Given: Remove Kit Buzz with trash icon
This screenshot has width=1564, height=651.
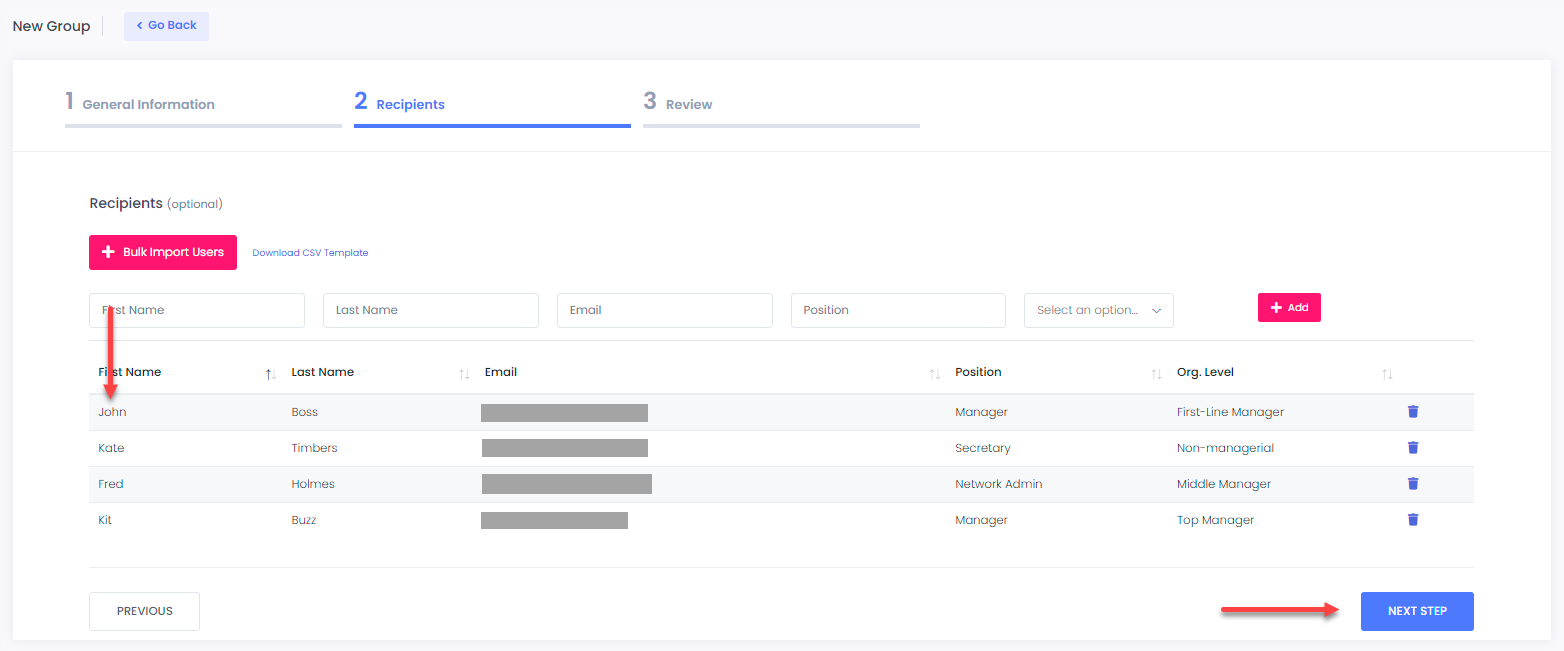Looking at the screenshot, I should 1413,520.
